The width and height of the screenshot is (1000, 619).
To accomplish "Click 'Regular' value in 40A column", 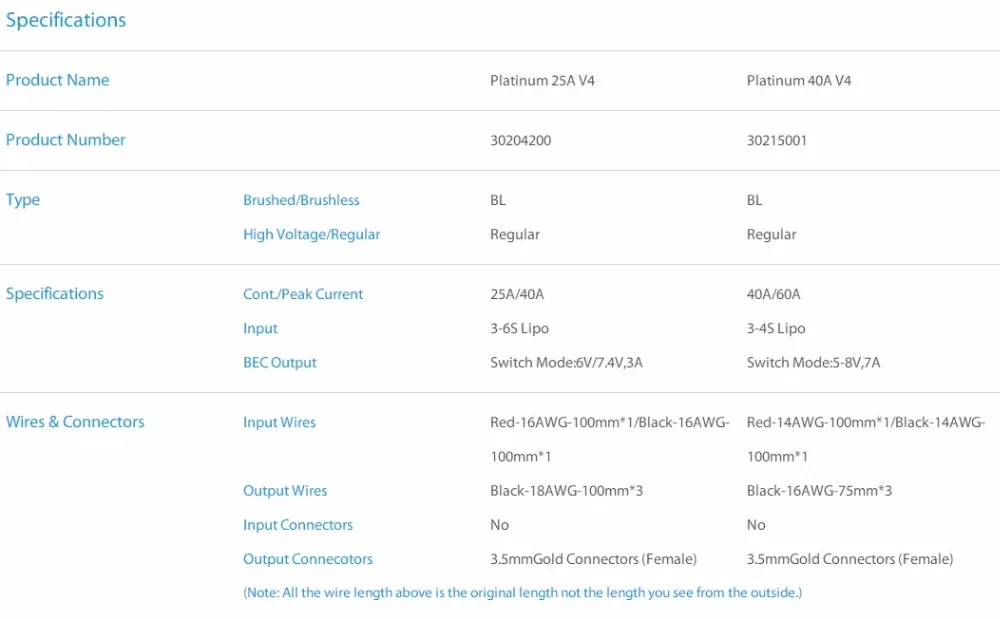I will [771, 235].
